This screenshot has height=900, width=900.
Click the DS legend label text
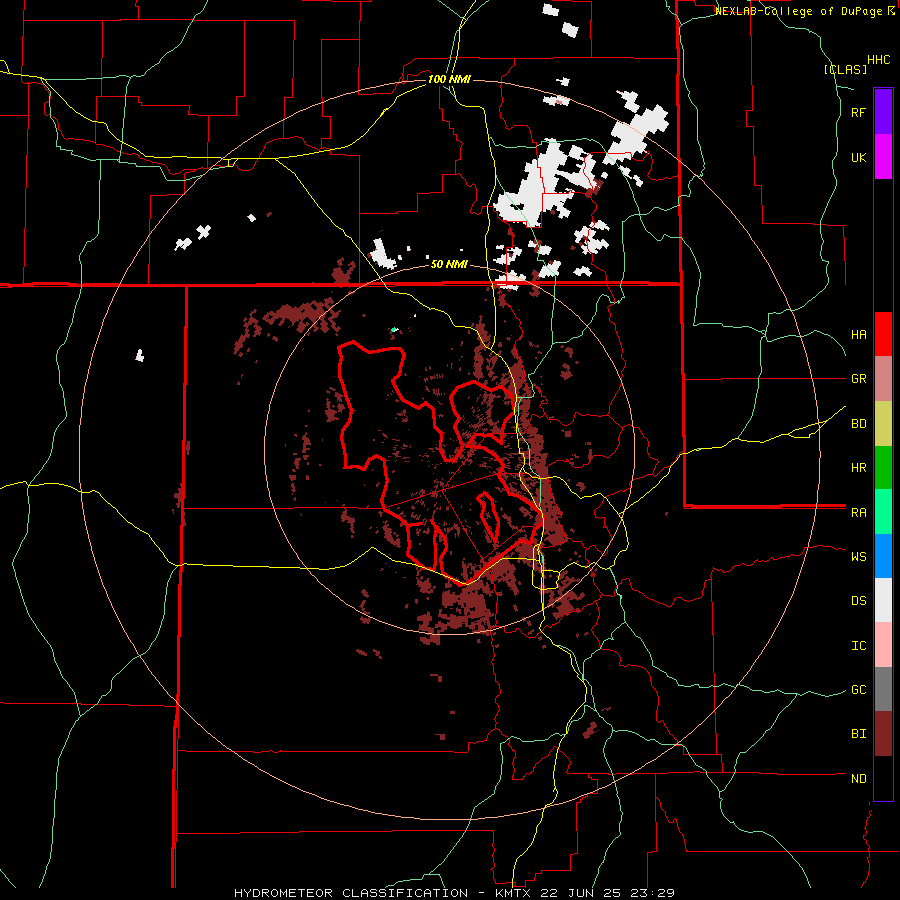click(859, 601)
